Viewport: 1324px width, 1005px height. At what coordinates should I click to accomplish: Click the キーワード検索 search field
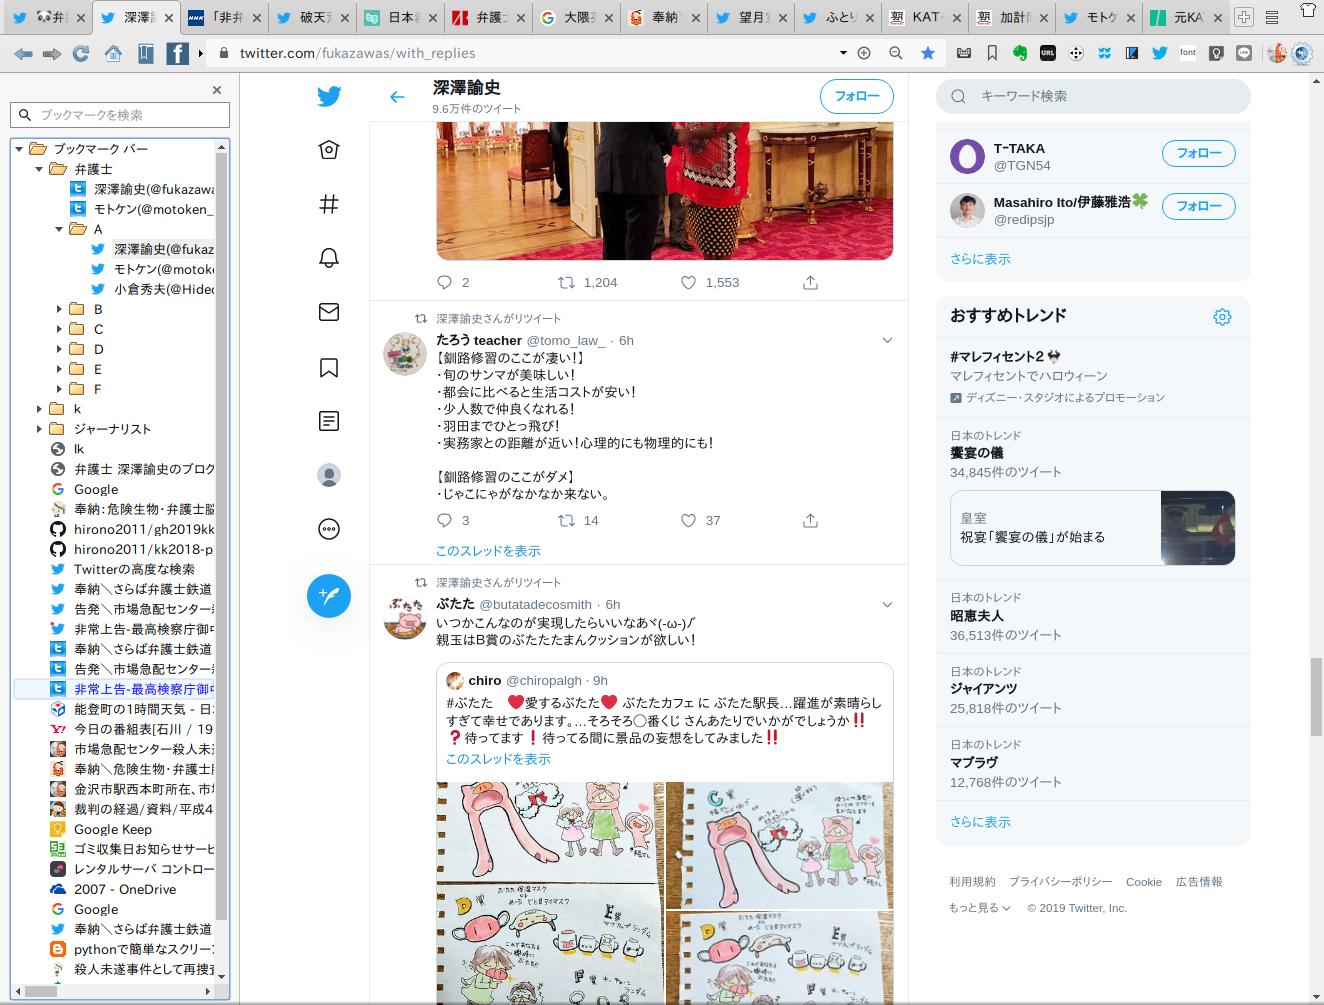(1093, 96)
